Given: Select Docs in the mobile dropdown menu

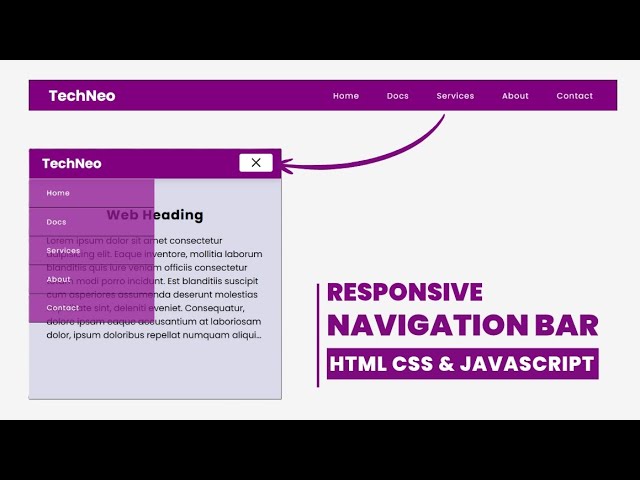Looking at the screenshot, I should [92, 222].
